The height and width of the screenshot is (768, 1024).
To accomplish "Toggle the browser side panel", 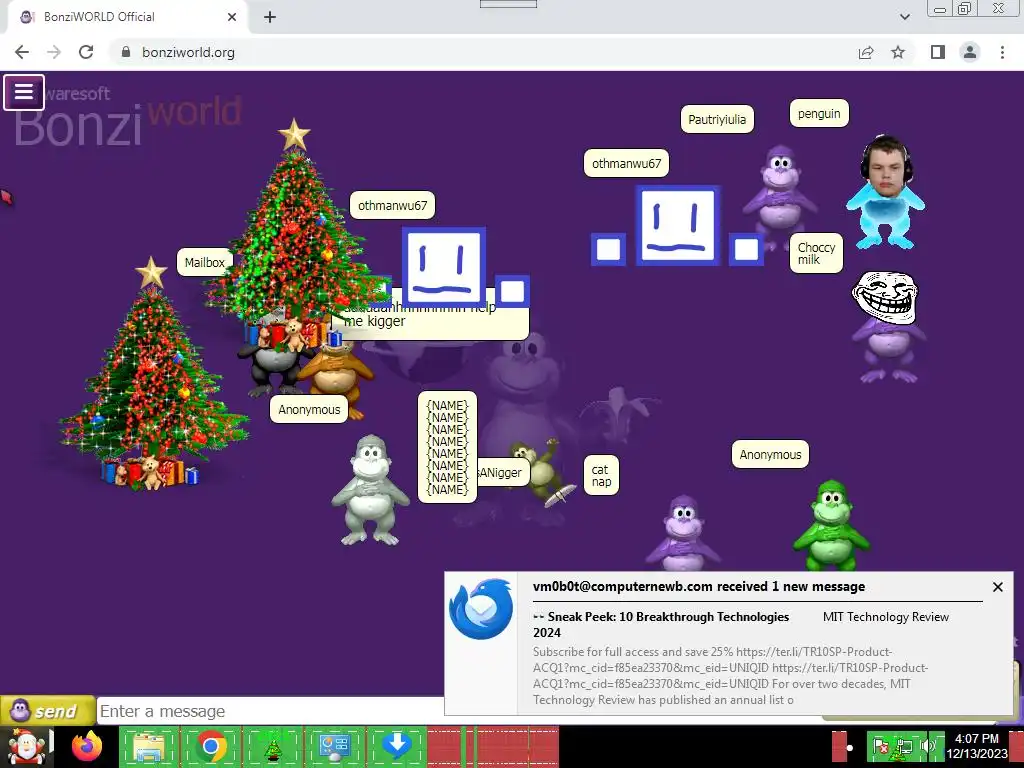I will [x=938, y=52].
